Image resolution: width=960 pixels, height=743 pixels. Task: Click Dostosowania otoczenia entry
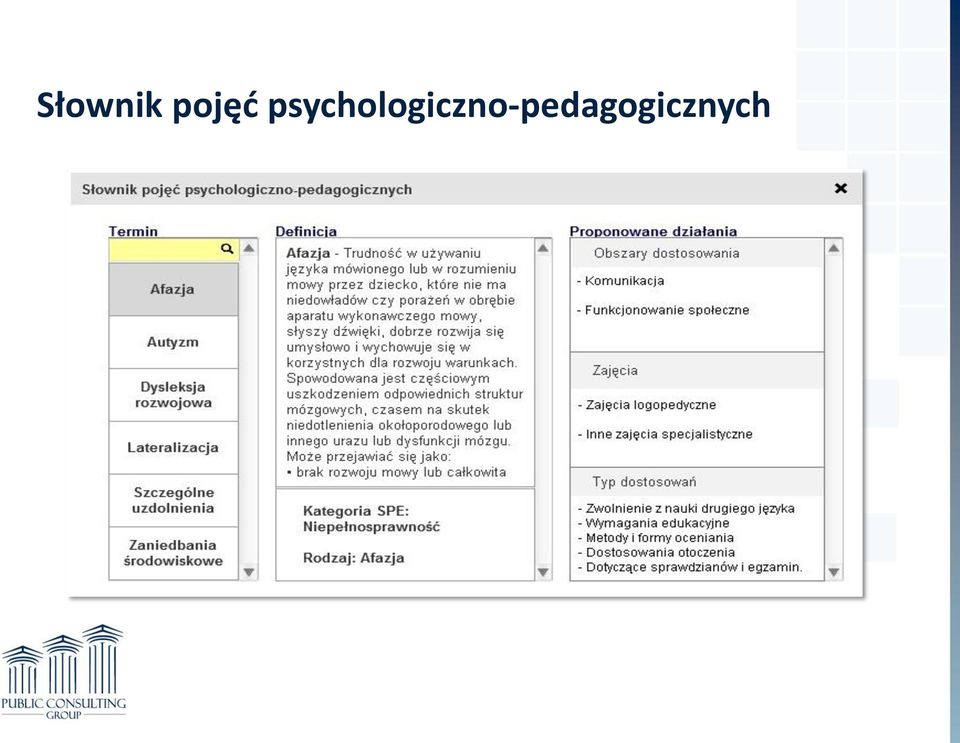[x=656, y=553]
